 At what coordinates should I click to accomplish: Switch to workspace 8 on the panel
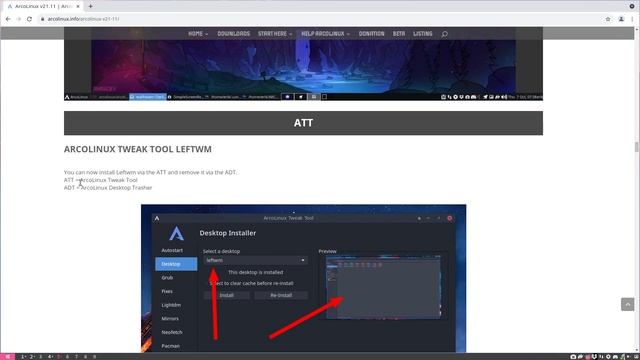85,357
